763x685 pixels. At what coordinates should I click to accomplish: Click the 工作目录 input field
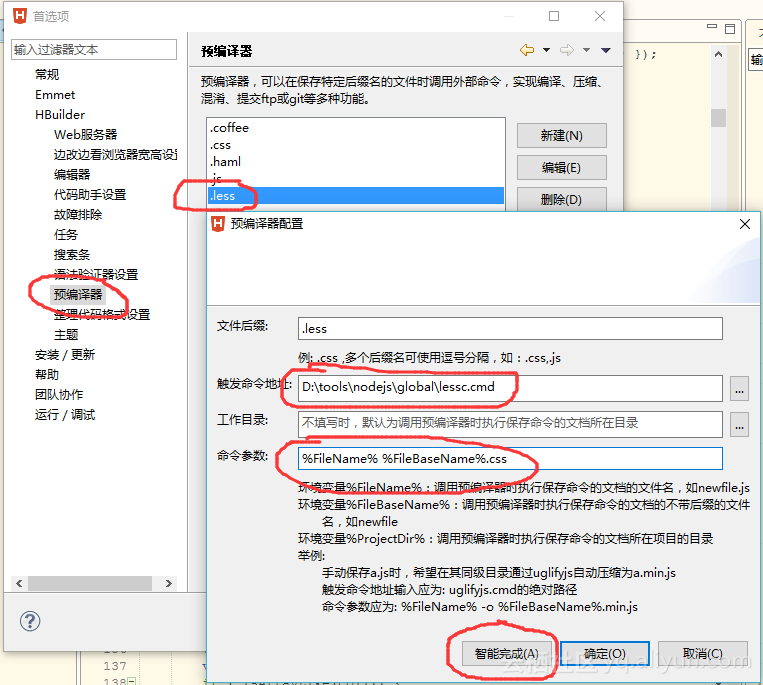tap(510, 424)
